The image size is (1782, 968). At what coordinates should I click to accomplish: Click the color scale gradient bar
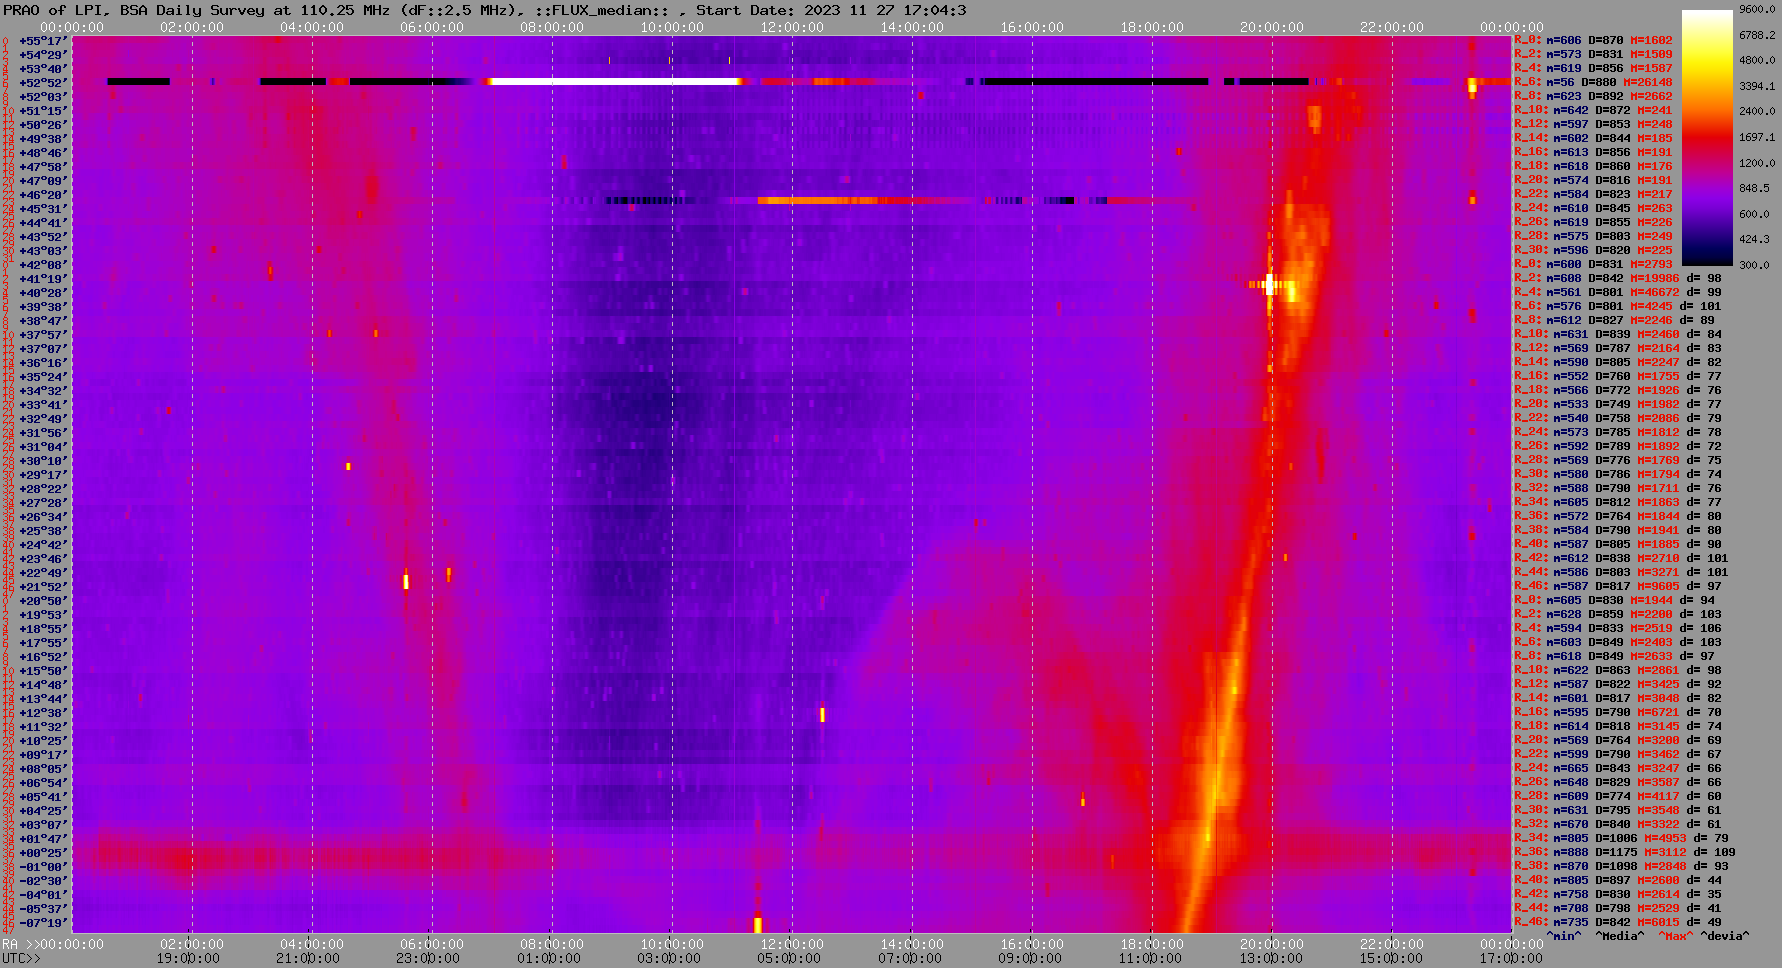[1707, 138]
